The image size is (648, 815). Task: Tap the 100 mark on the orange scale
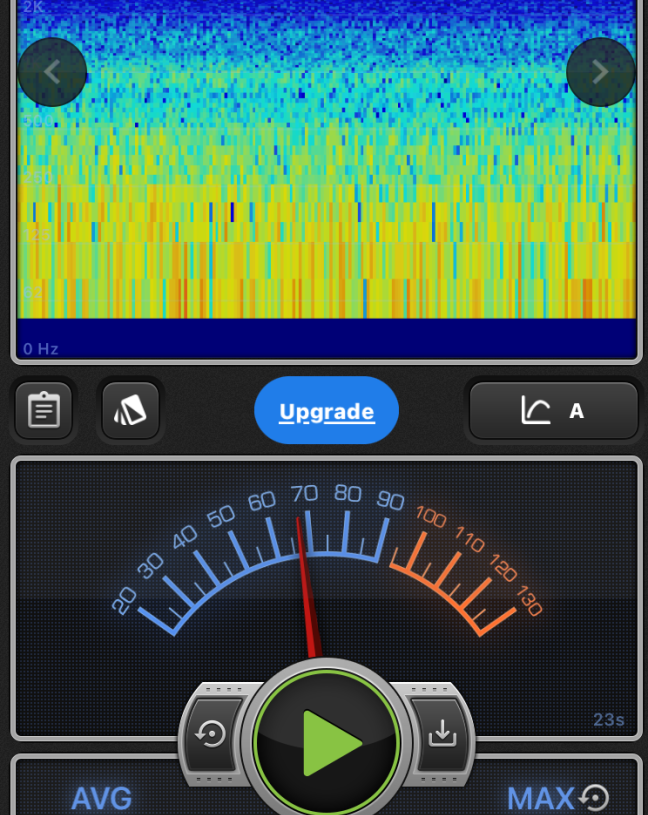click(x=430, y=517)
